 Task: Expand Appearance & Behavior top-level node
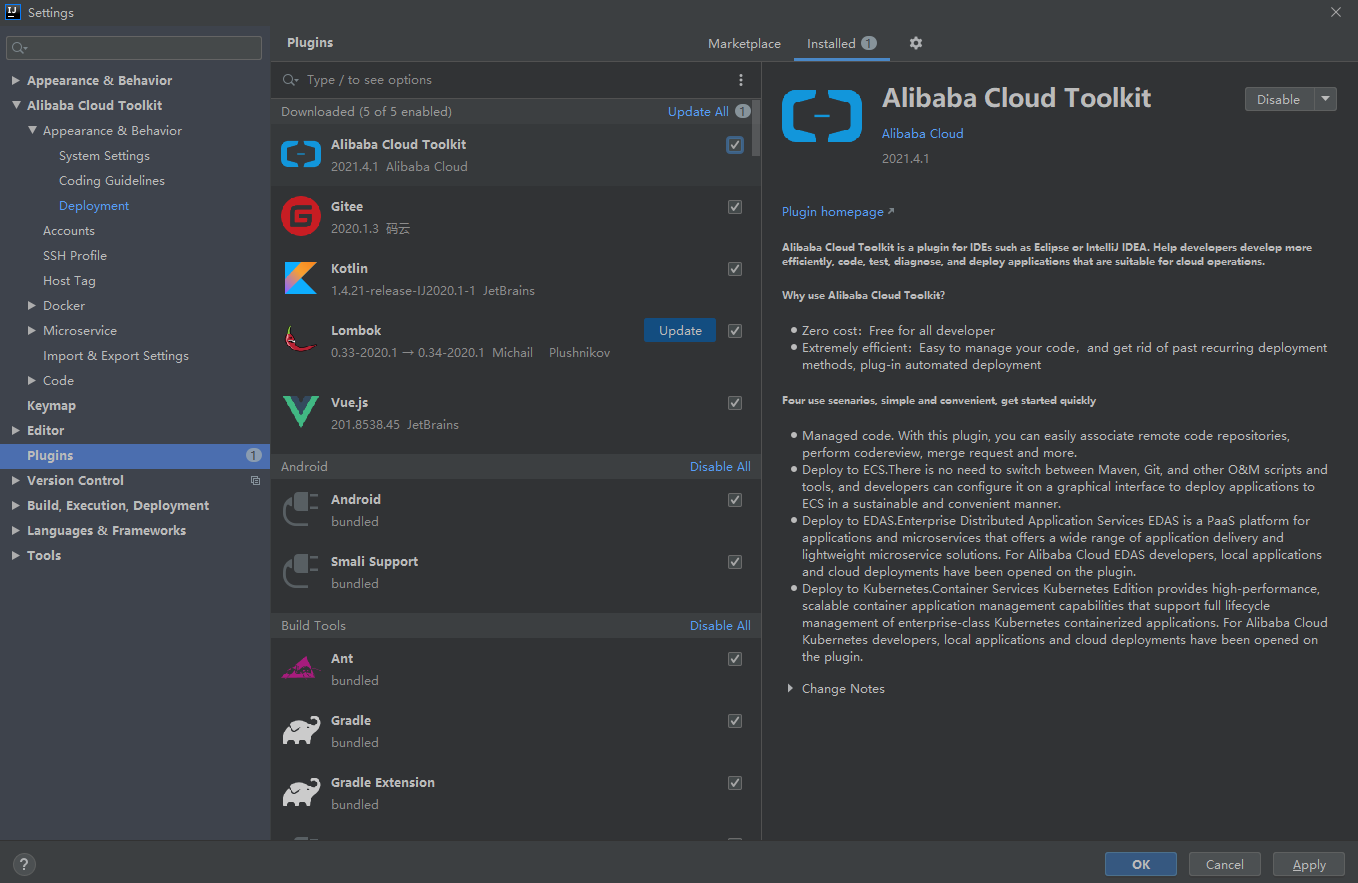[x=16, y=81]
